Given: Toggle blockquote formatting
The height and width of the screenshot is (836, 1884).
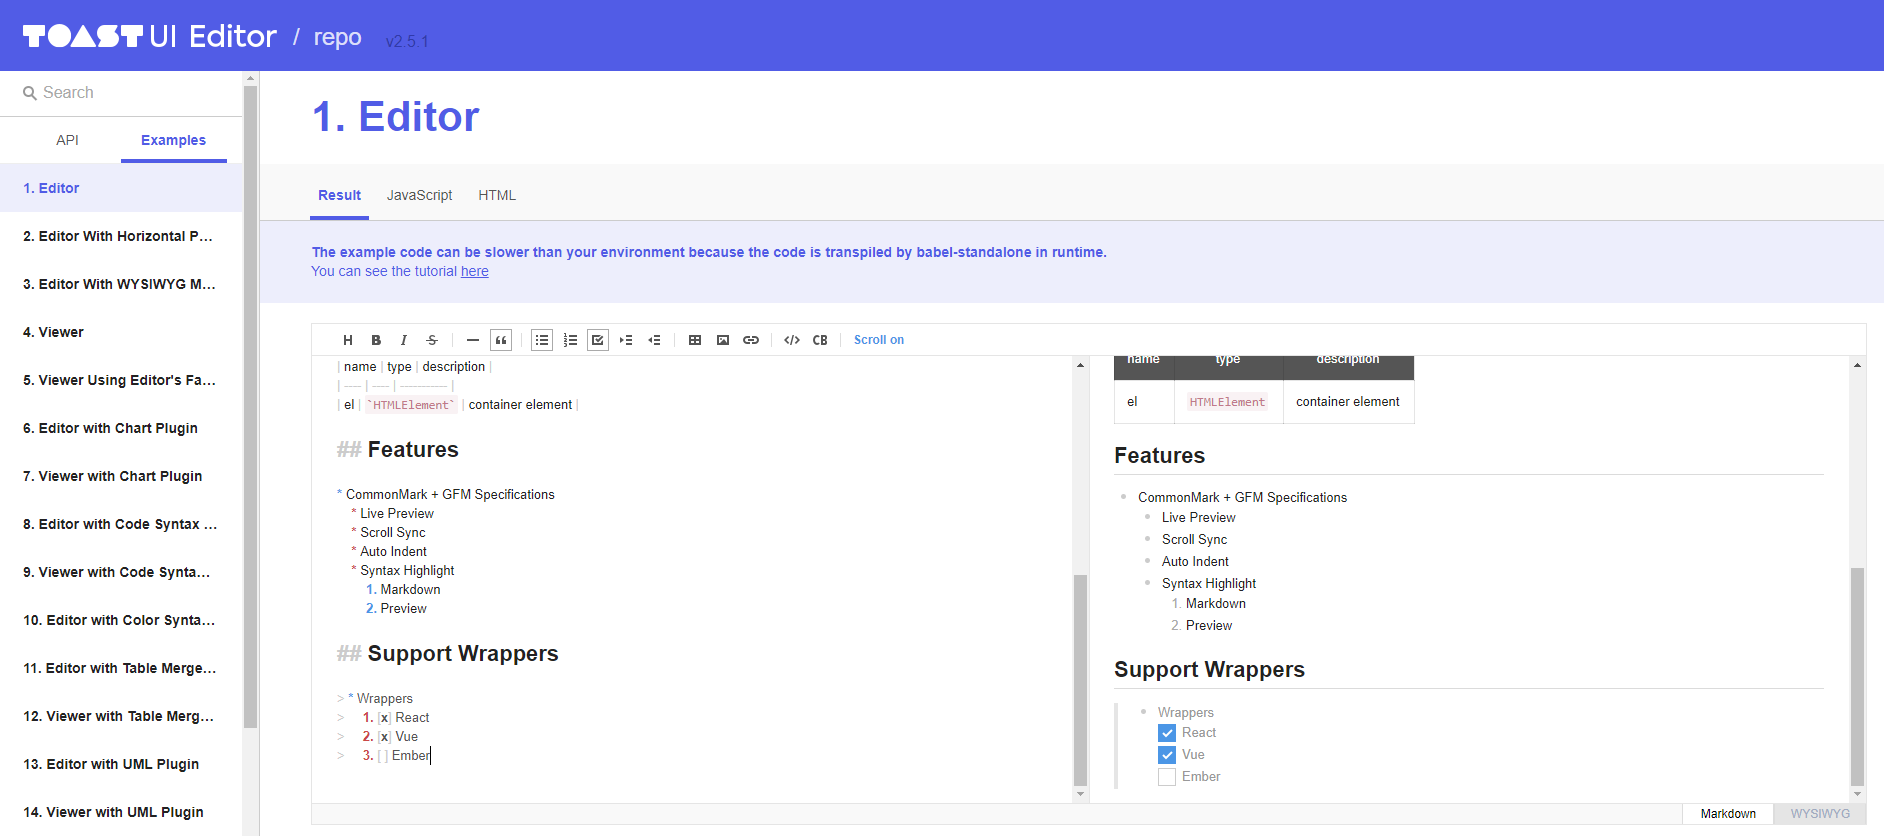Looking at the screenshot, I should [501, 340].
